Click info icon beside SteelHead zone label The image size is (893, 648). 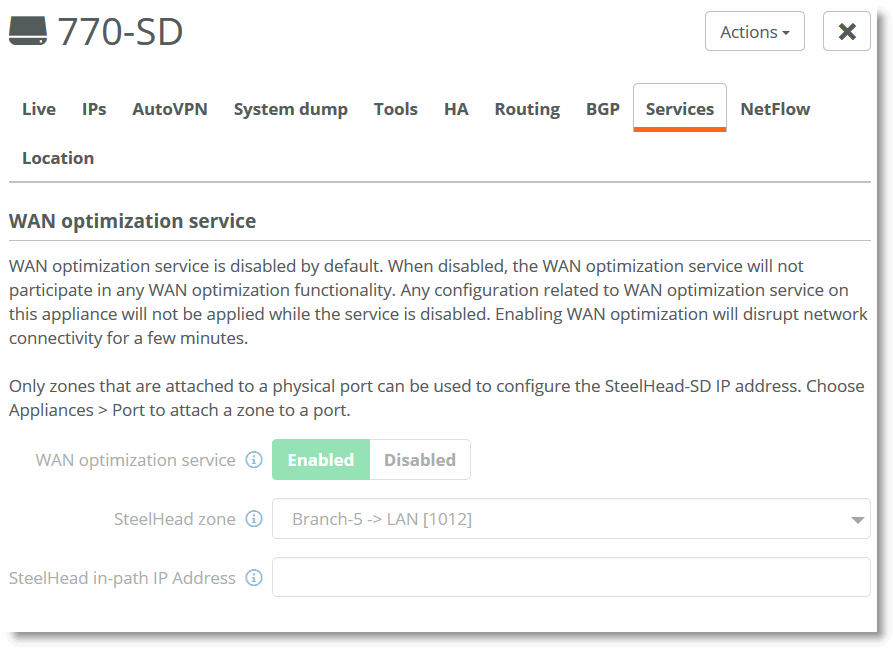(x=254, y=519)
